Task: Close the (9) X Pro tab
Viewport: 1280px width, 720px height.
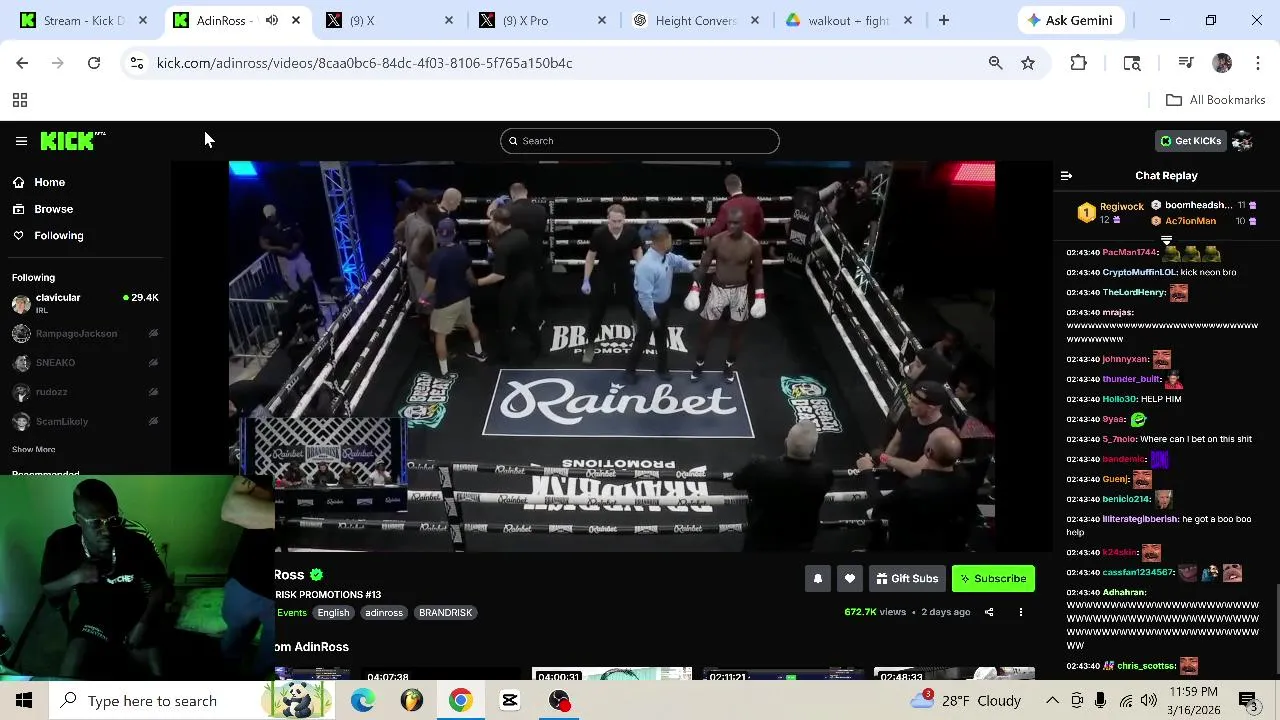Action: [x=601, y=20]
